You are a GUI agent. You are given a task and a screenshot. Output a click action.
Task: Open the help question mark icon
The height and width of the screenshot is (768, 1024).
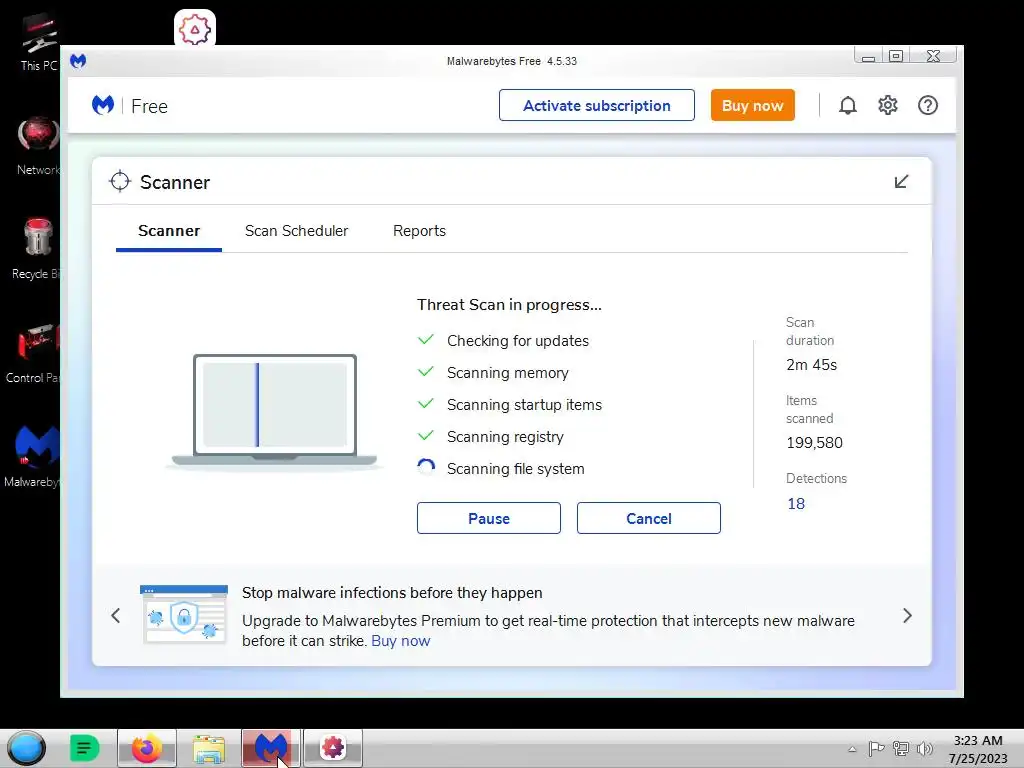(927, 105)
